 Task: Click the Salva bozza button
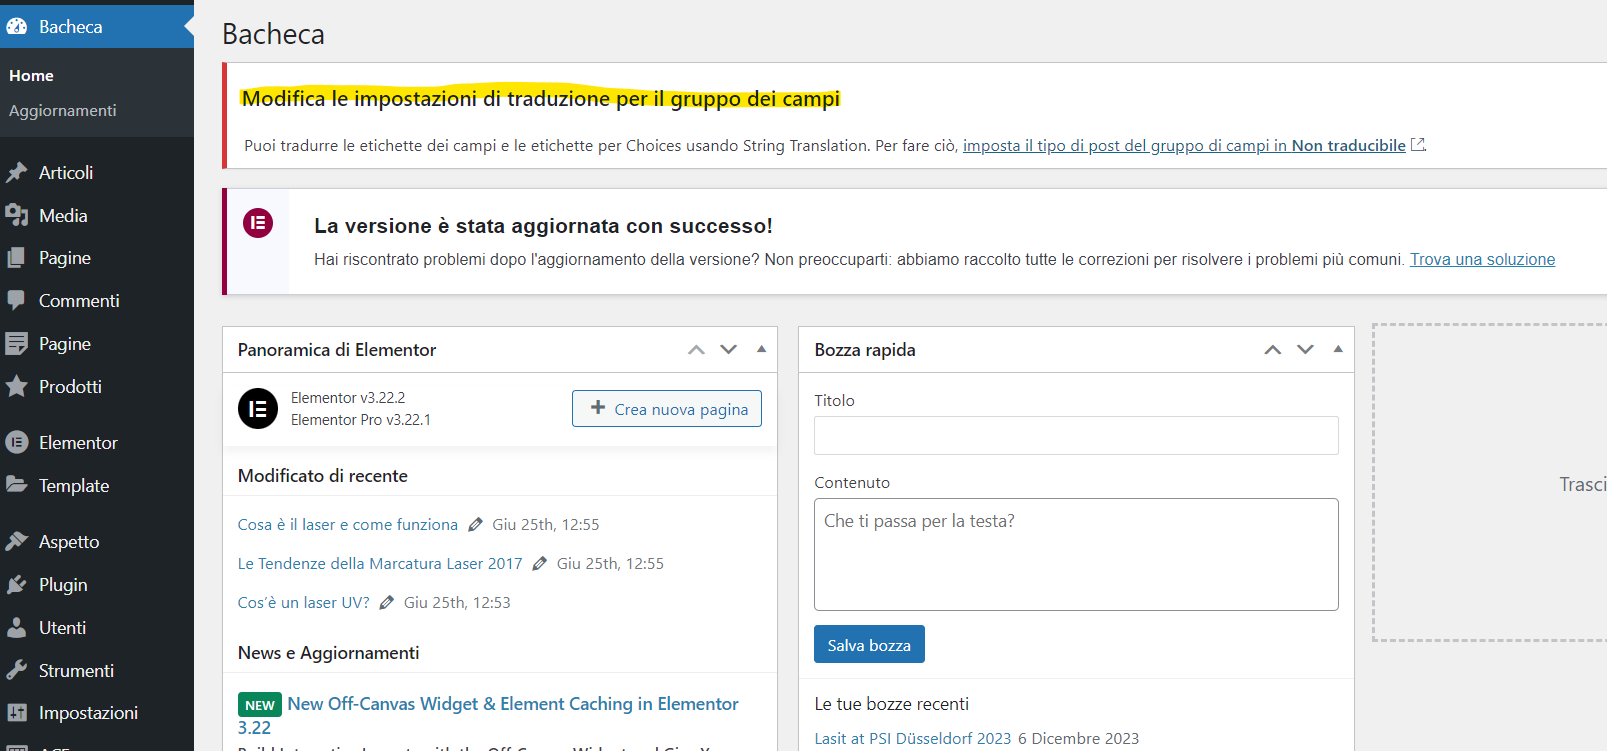[x=869, y=644]
